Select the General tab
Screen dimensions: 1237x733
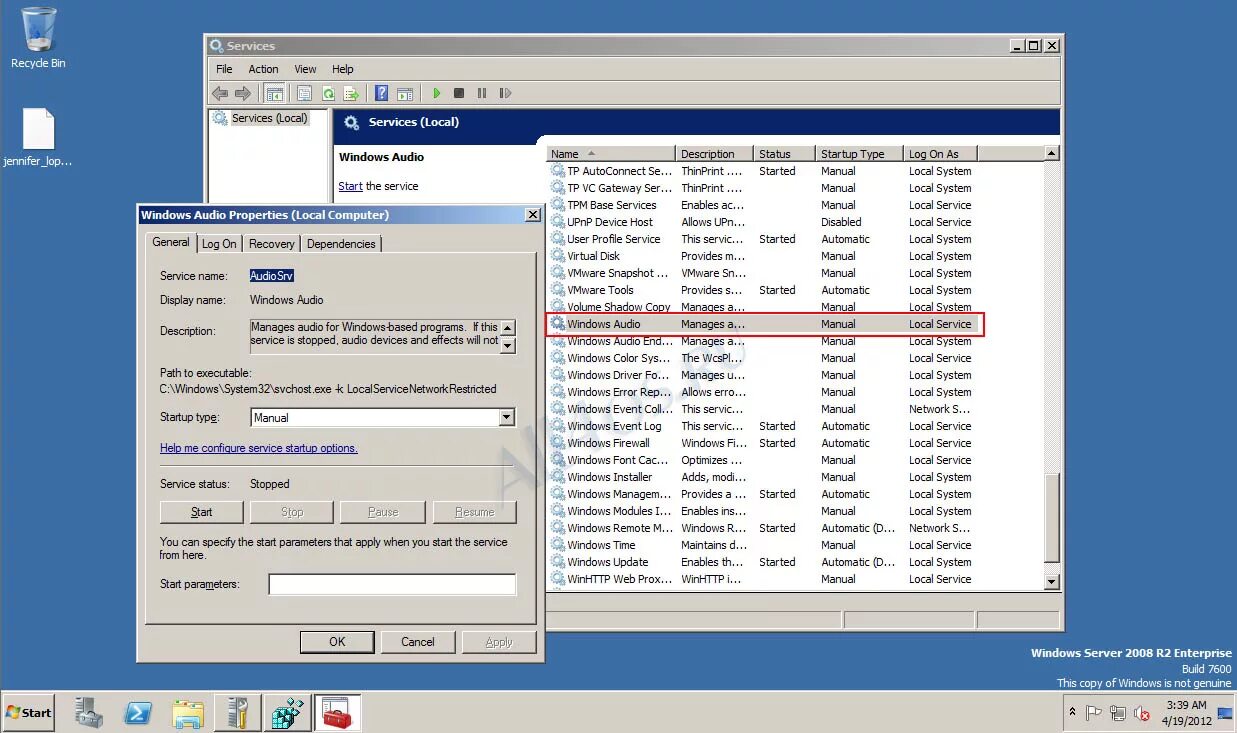[171, 242]
